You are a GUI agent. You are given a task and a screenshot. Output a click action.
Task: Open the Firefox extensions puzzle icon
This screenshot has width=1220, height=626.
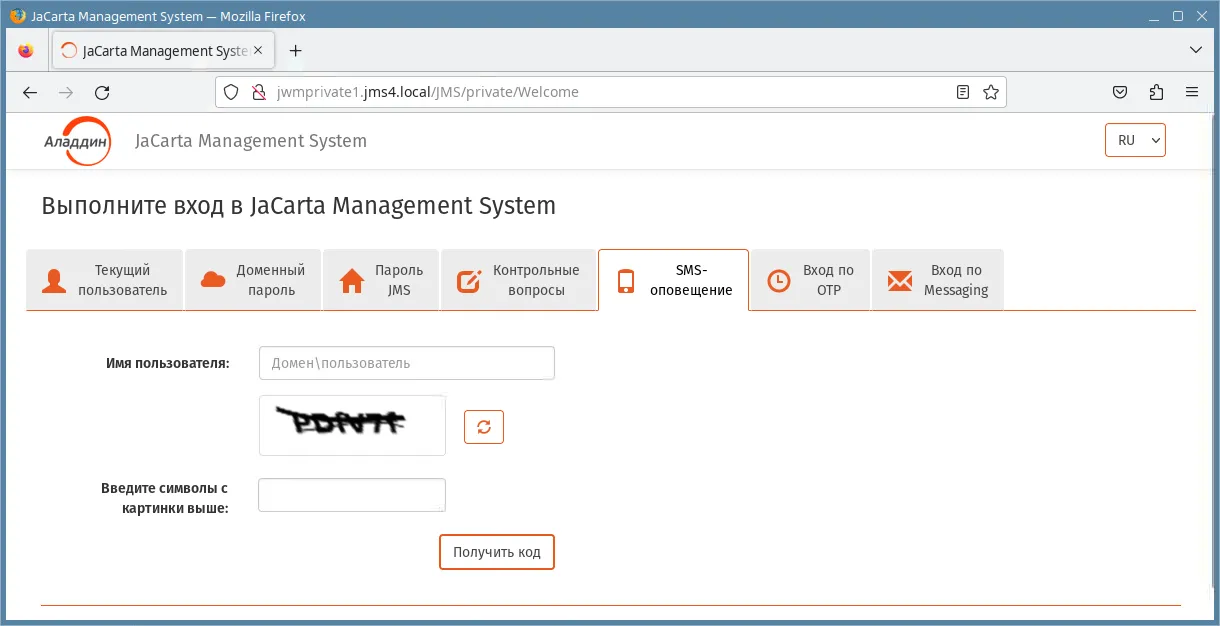1156,92
